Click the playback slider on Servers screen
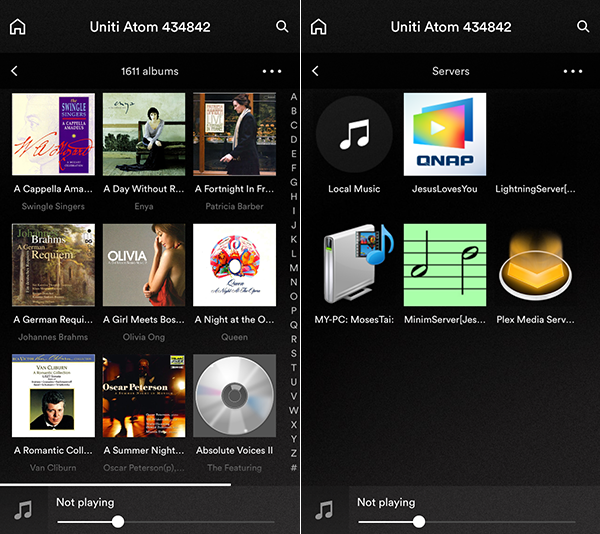Viewport: 600px width, 534px height. [418, 521]
